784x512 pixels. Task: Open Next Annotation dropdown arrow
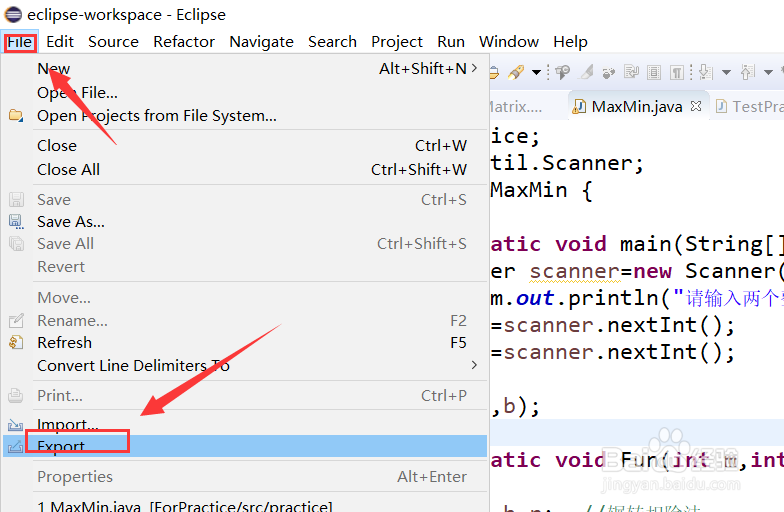coord(726,72)
